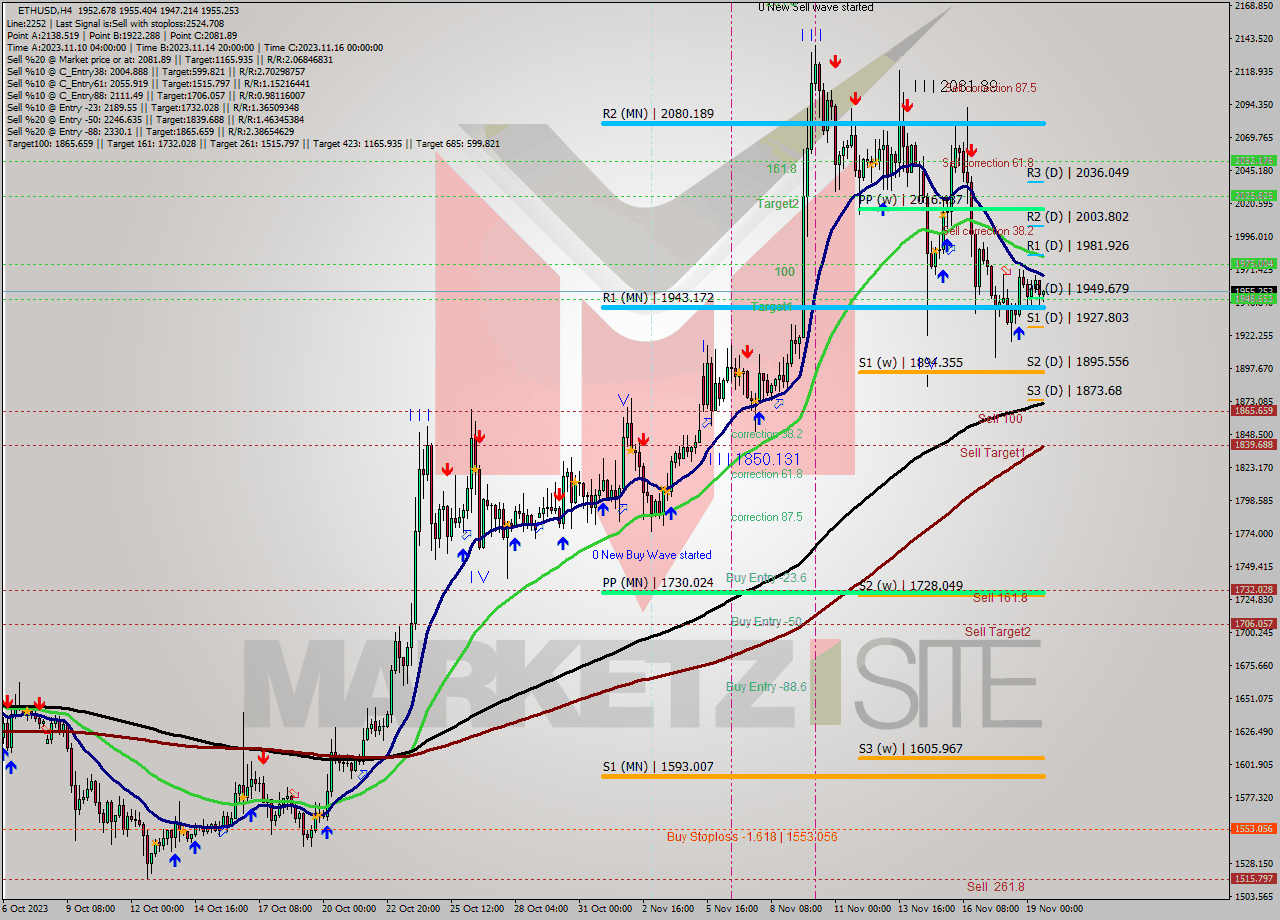Select the S2 (D) | 1895.556 label
Screen dimensions: 1280x920
pos(1078,362)
